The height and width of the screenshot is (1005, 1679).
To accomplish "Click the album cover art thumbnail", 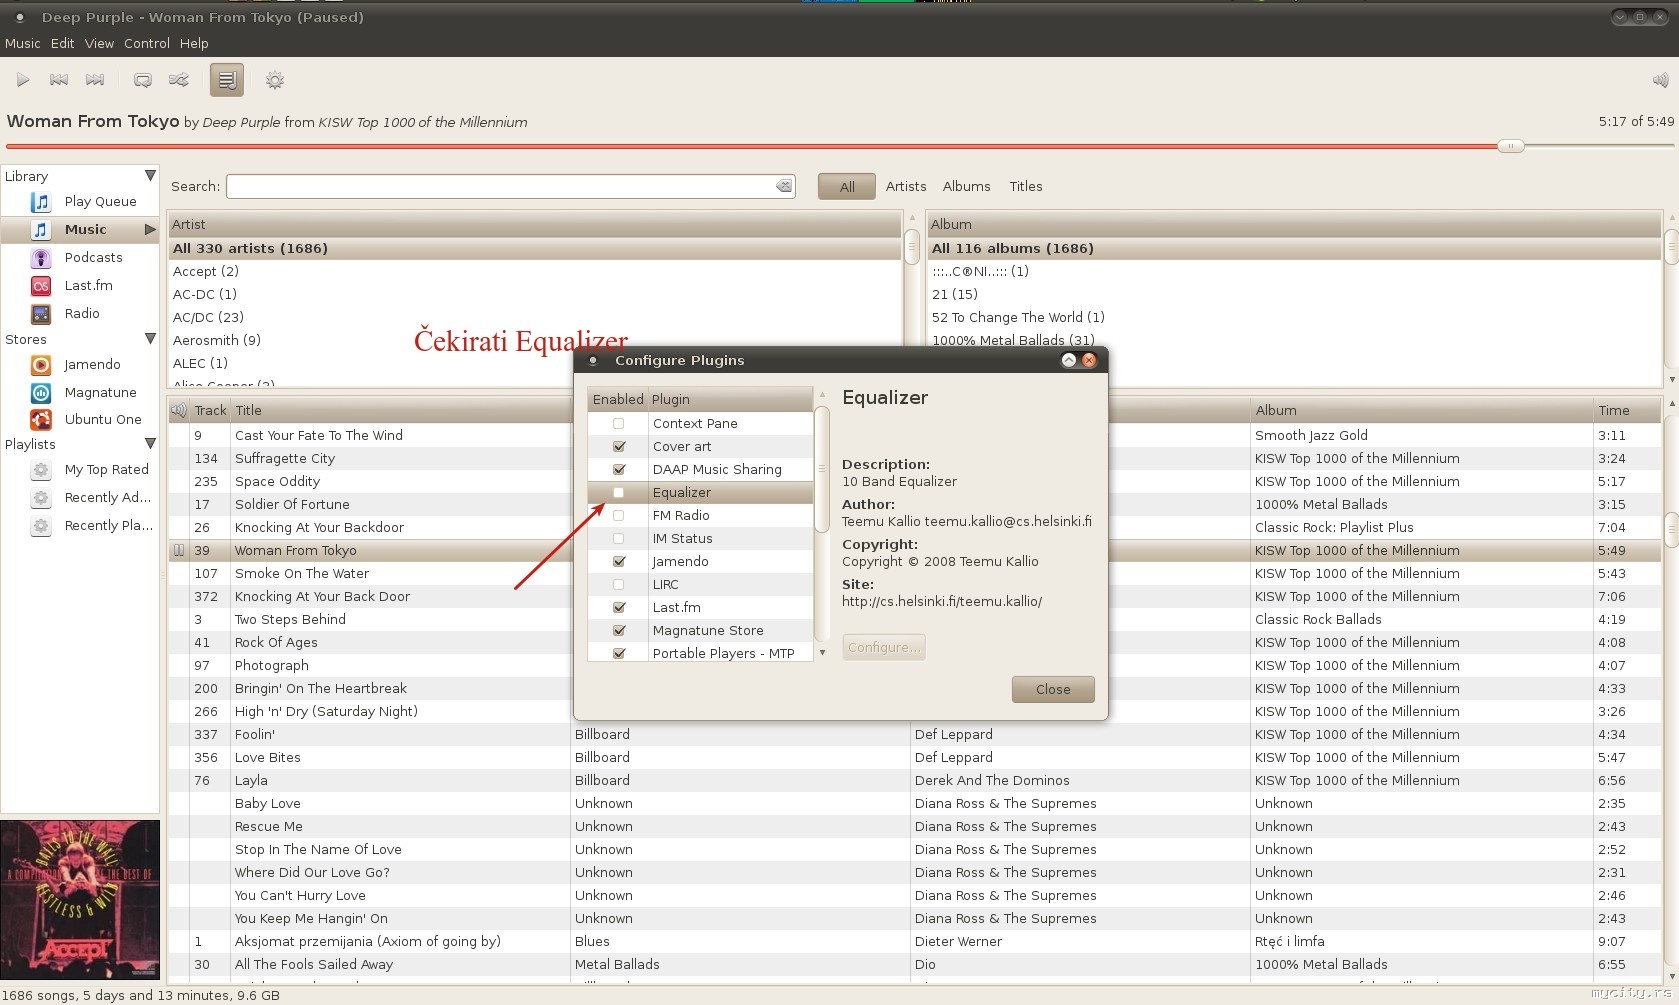I will [x=80, y=900].
